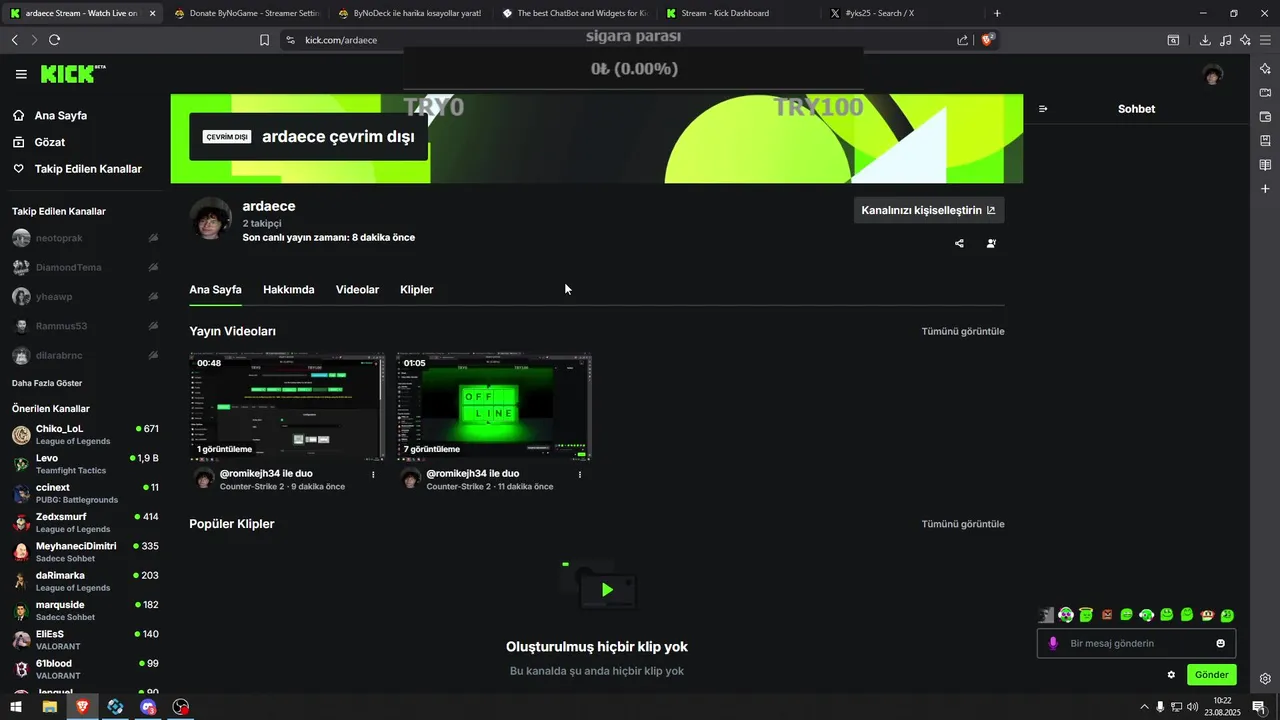1280x720 pixels.
Task: View all Yayın Videoları via Tümünü görüntüle
Action: pos(963,331)
